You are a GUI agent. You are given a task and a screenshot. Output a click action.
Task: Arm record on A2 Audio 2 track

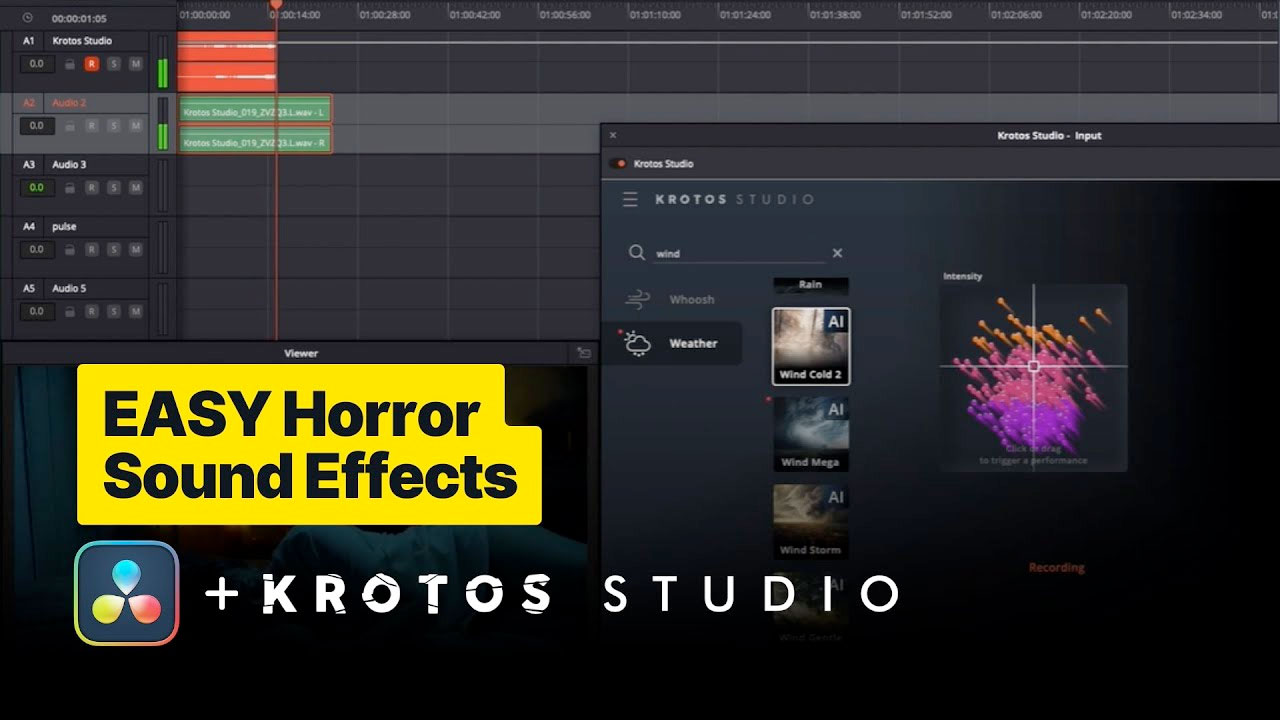(x=92, y=126)
